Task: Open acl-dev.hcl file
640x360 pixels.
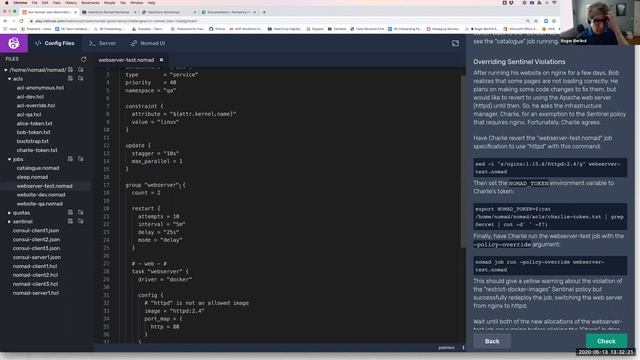Action: click(x=30, y=97)
